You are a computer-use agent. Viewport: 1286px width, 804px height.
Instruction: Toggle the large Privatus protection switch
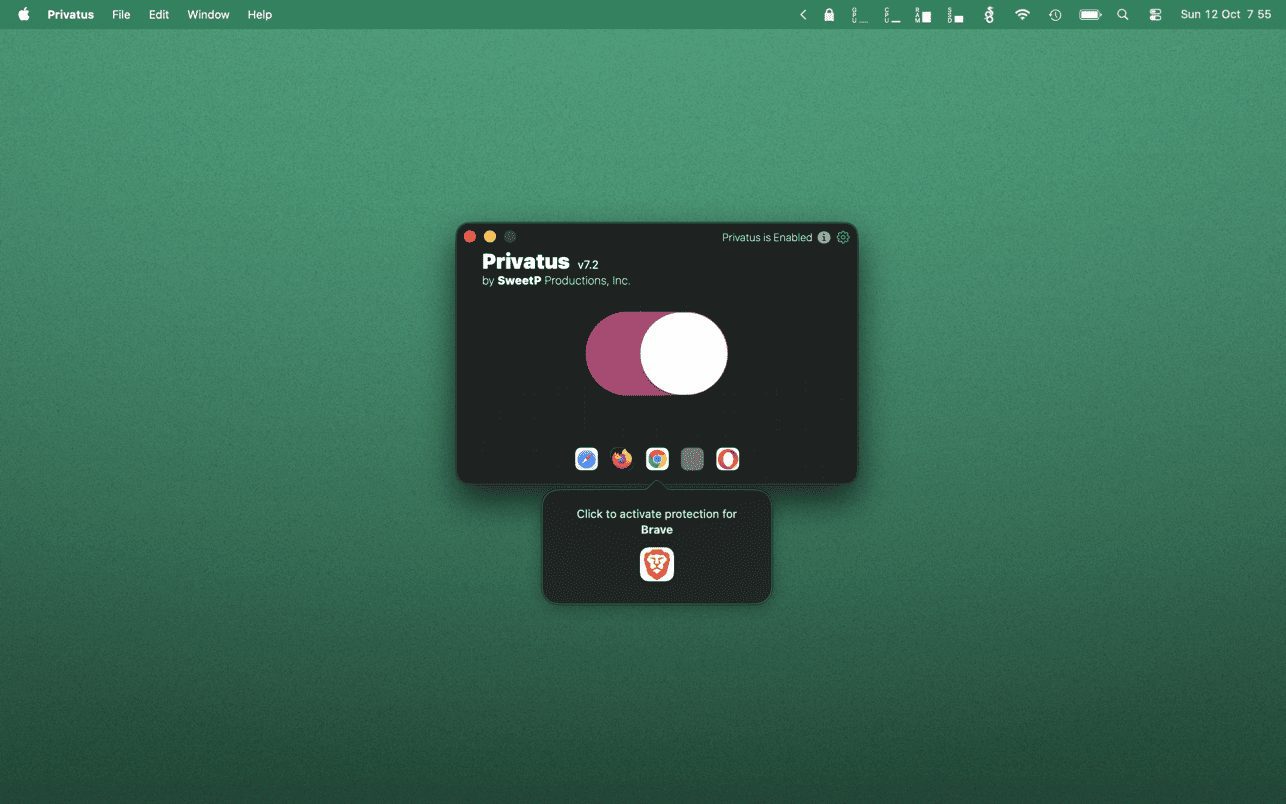click(x=656, y=353)
